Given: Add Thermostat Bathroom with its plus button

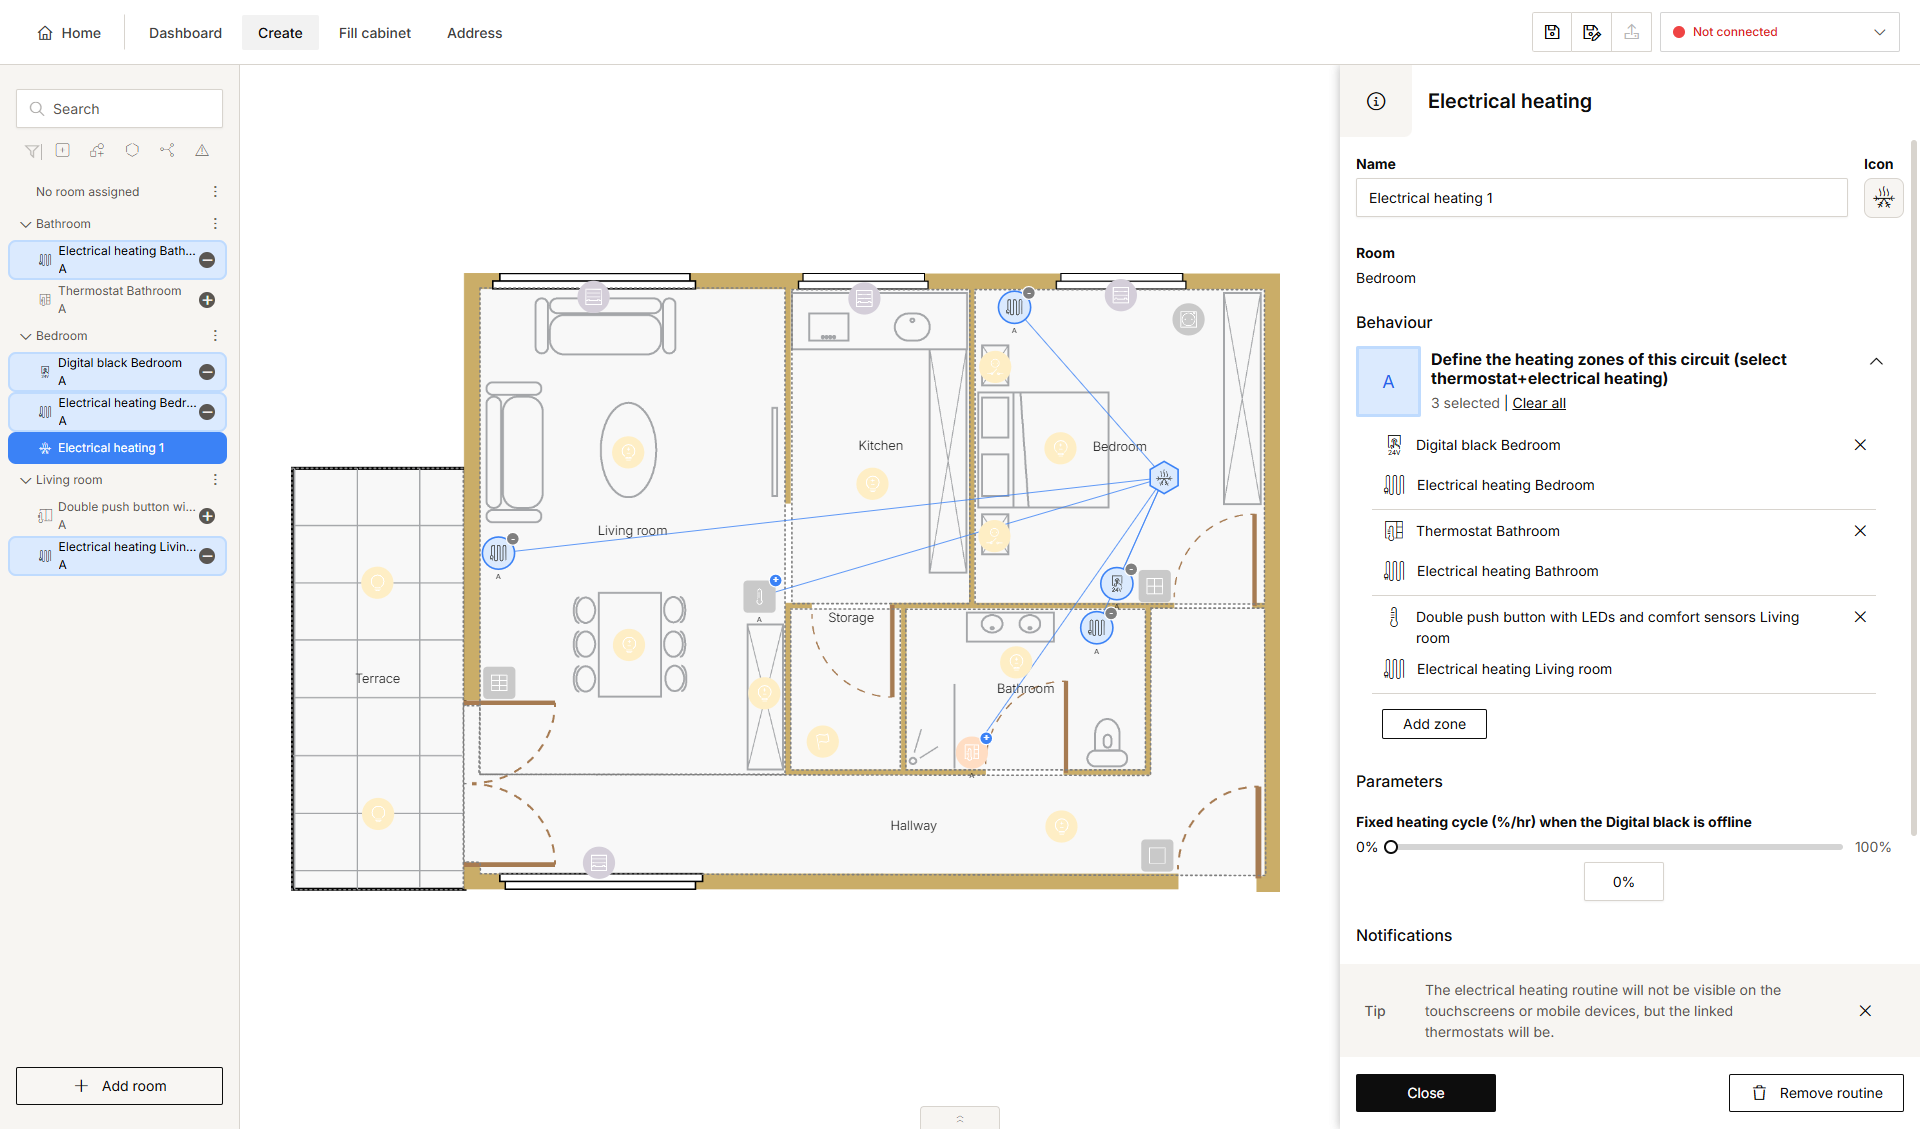Looking at the screenshot, I should coord(207,300).
